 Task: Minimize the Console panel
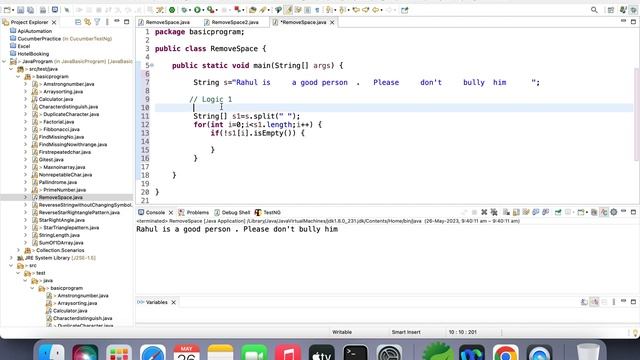[x=623, y=212]
